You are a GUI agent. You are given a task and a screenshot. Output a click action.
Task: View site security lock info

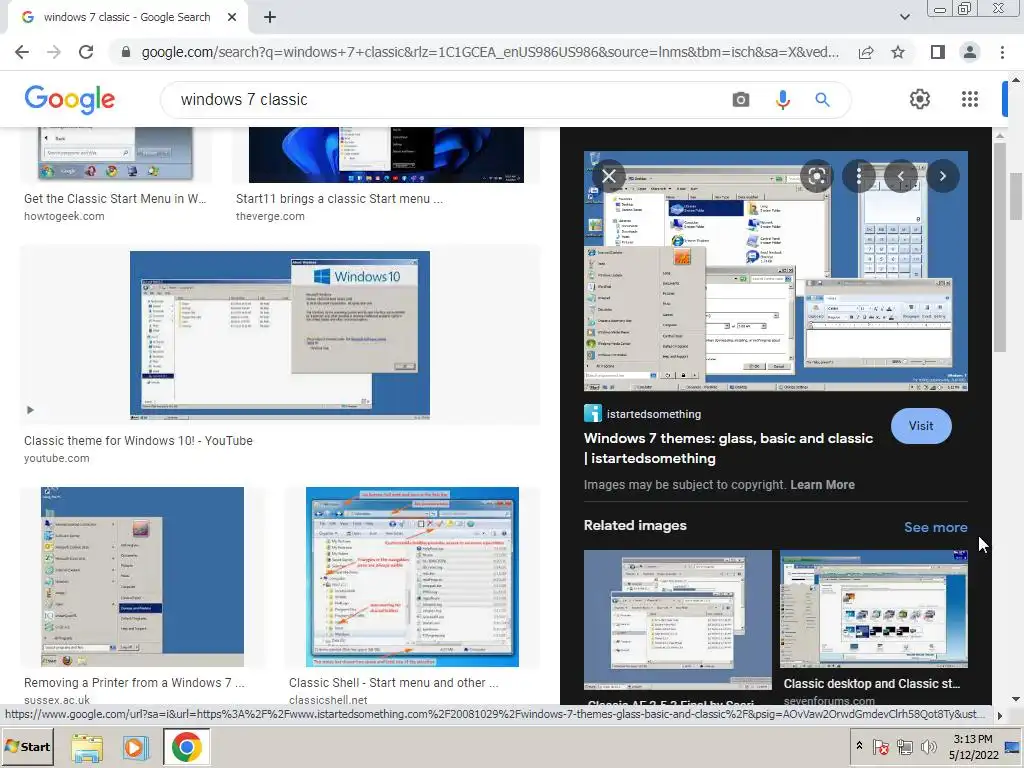point(126,52)
